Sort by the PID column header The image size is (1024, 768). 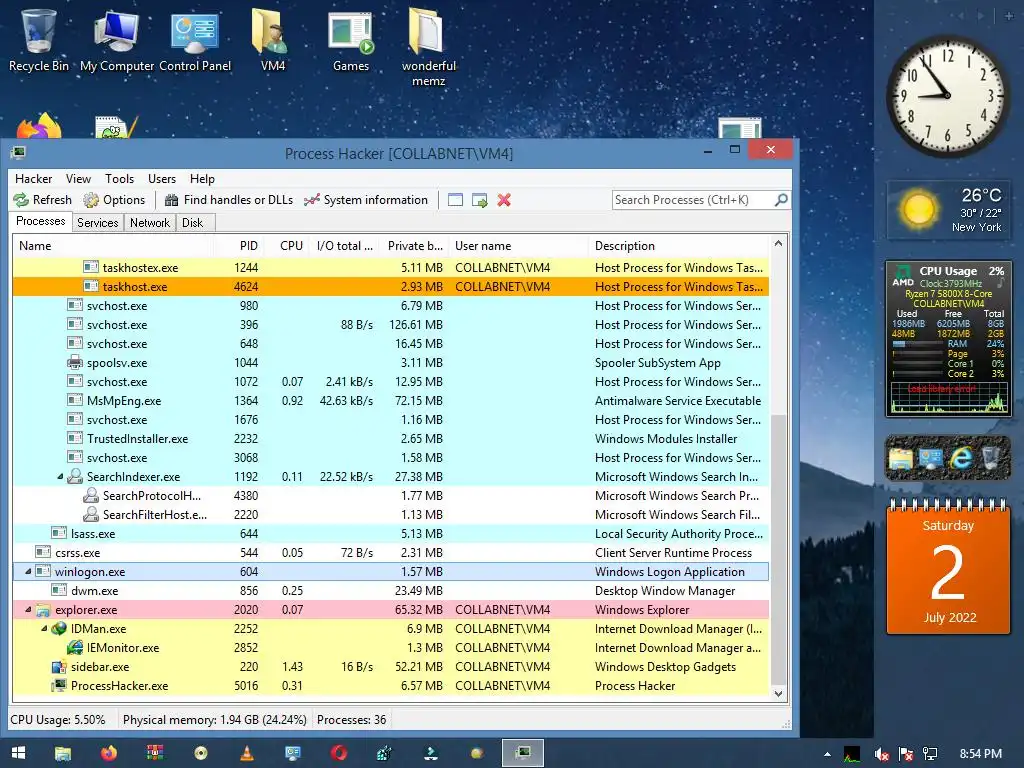[x=239, y=246]
